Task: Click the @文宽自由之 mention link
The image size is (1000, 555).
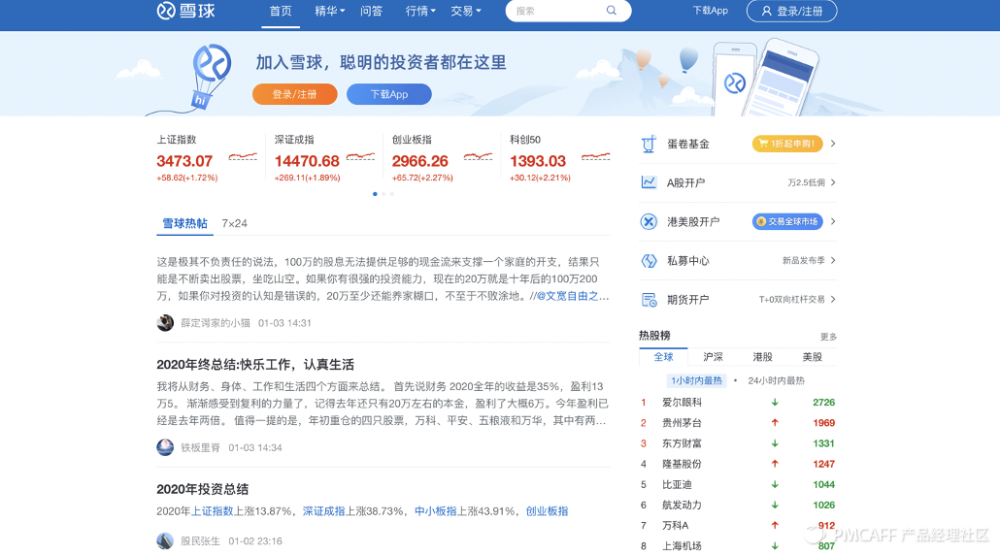Action: click(572, 296)
